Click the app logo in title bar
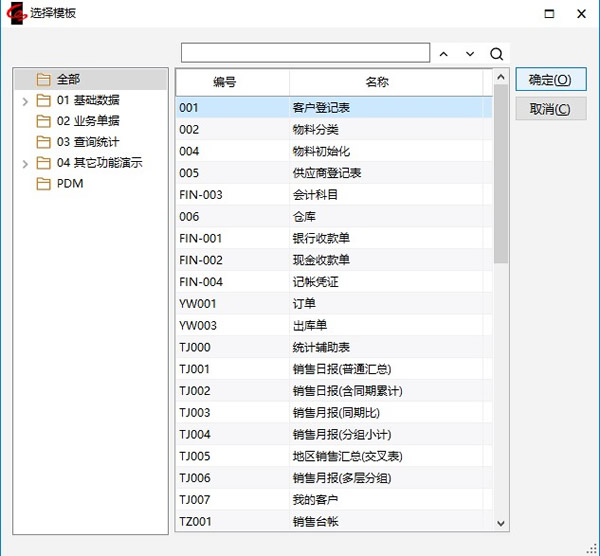600x556 pixels. point(15,13)
